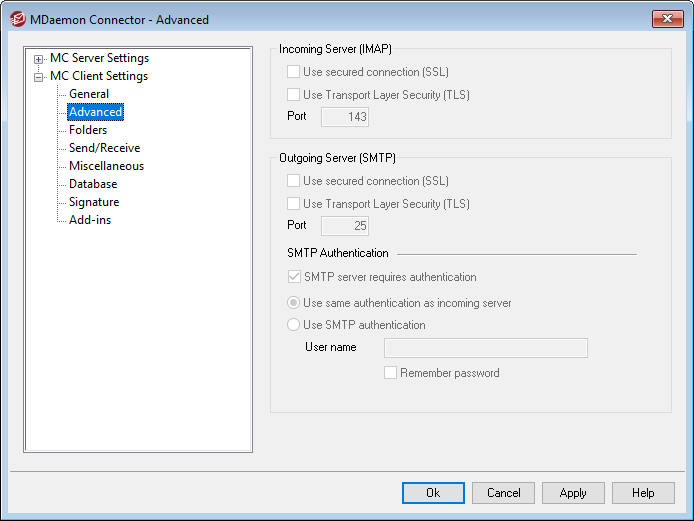
Task: Select Use SMTP authentication radio button
Action: coord(294,325)
